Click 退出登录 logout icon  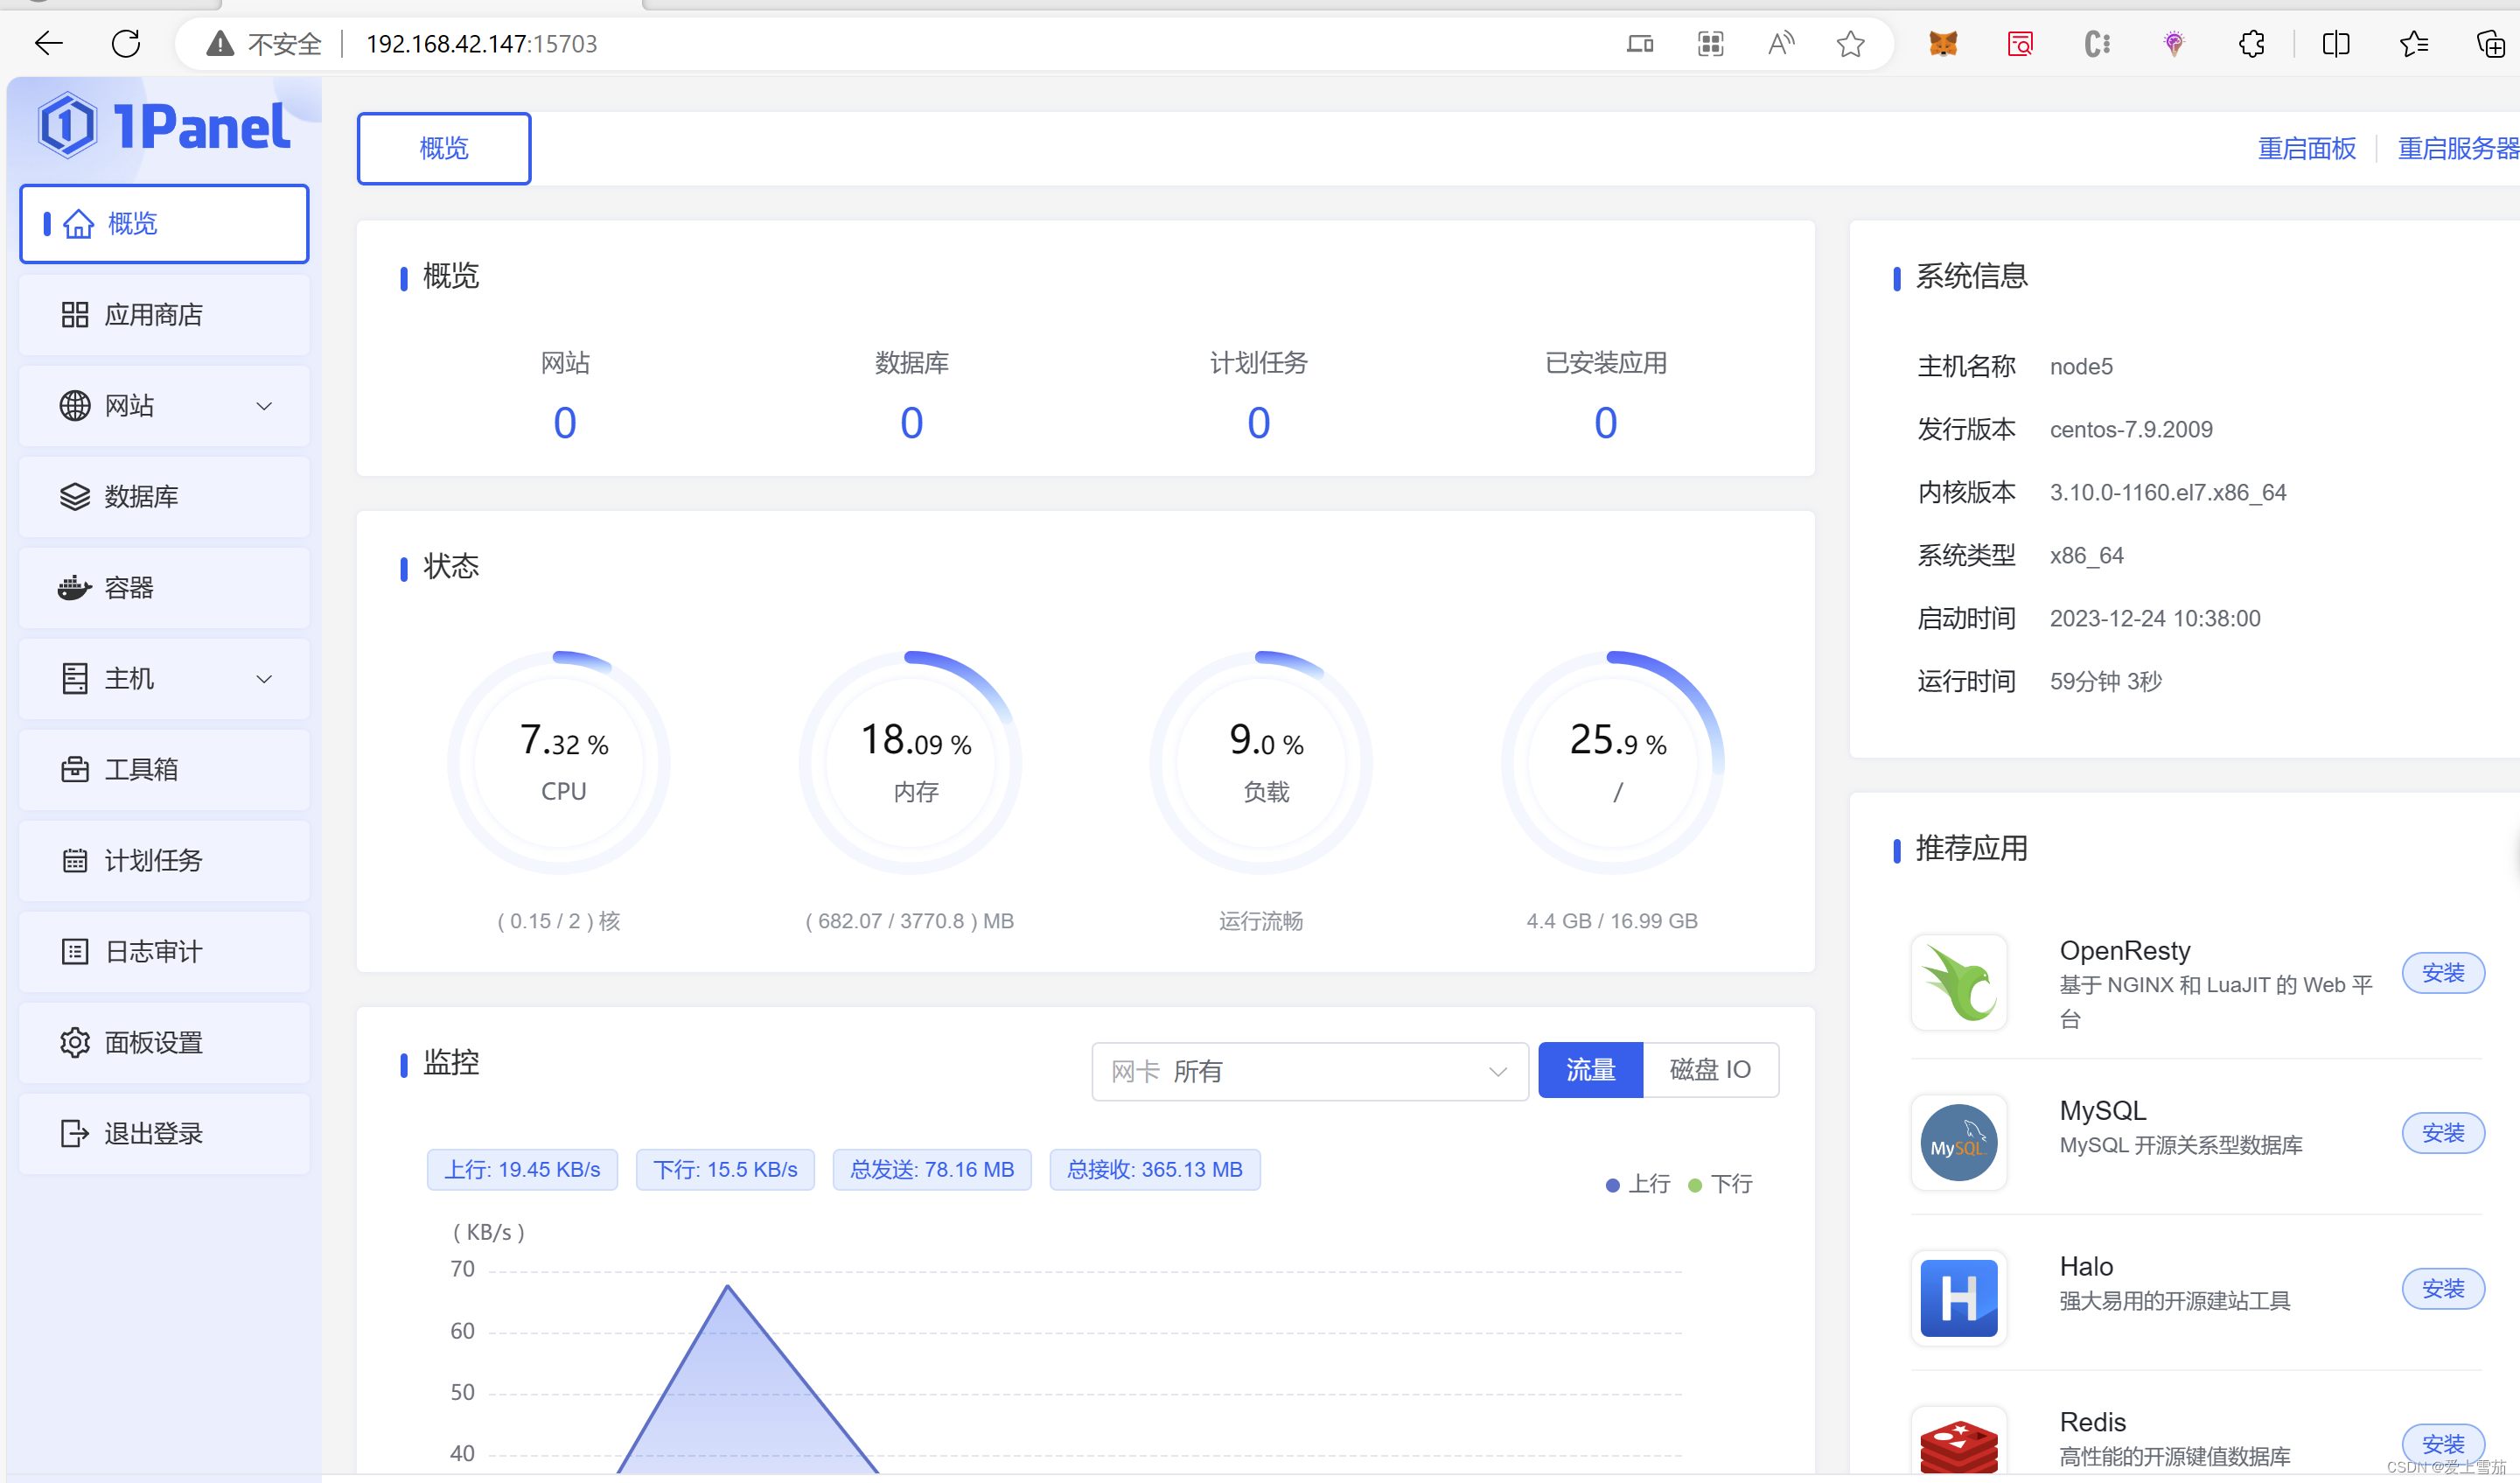point(74,1133)
